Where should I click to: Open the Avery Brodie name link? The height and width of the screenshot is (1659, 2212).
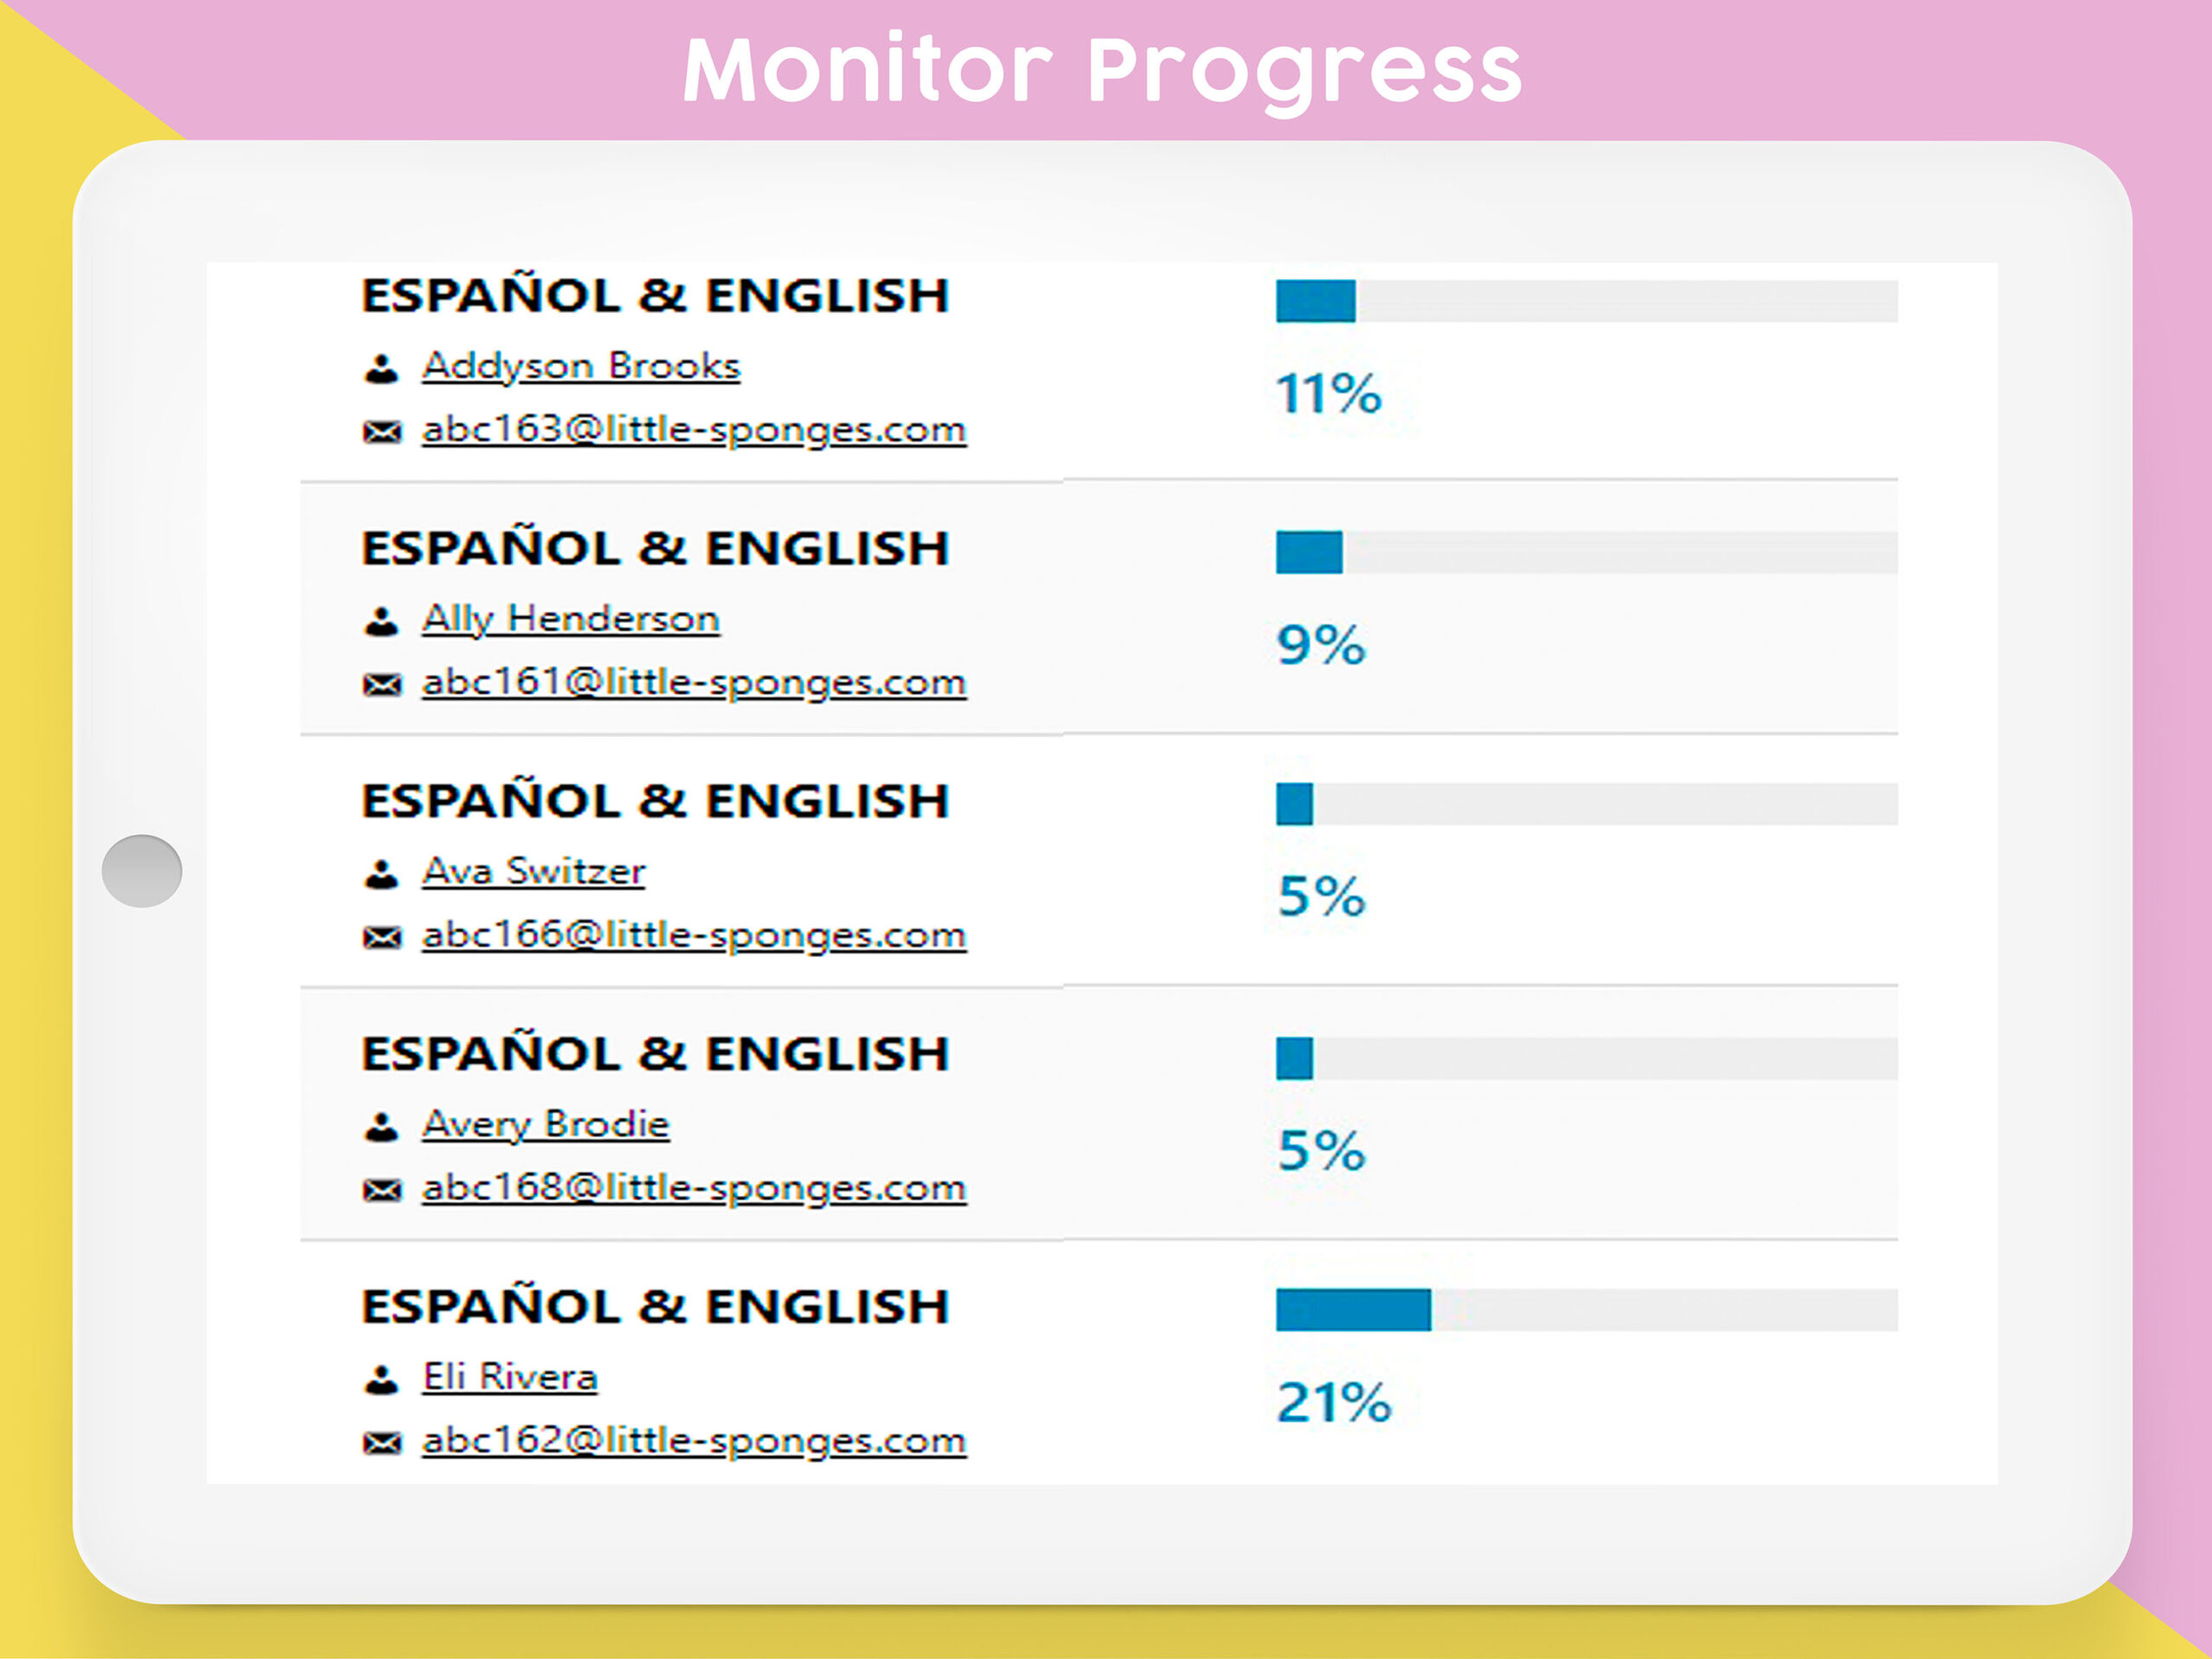(x=545, y=1125)
